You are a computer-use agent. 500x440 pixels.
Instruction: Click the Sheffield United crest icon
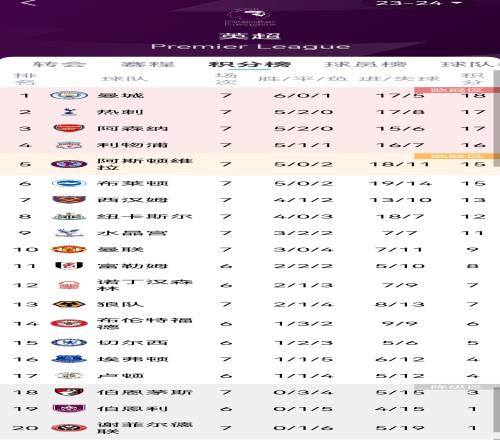[69, 428]
